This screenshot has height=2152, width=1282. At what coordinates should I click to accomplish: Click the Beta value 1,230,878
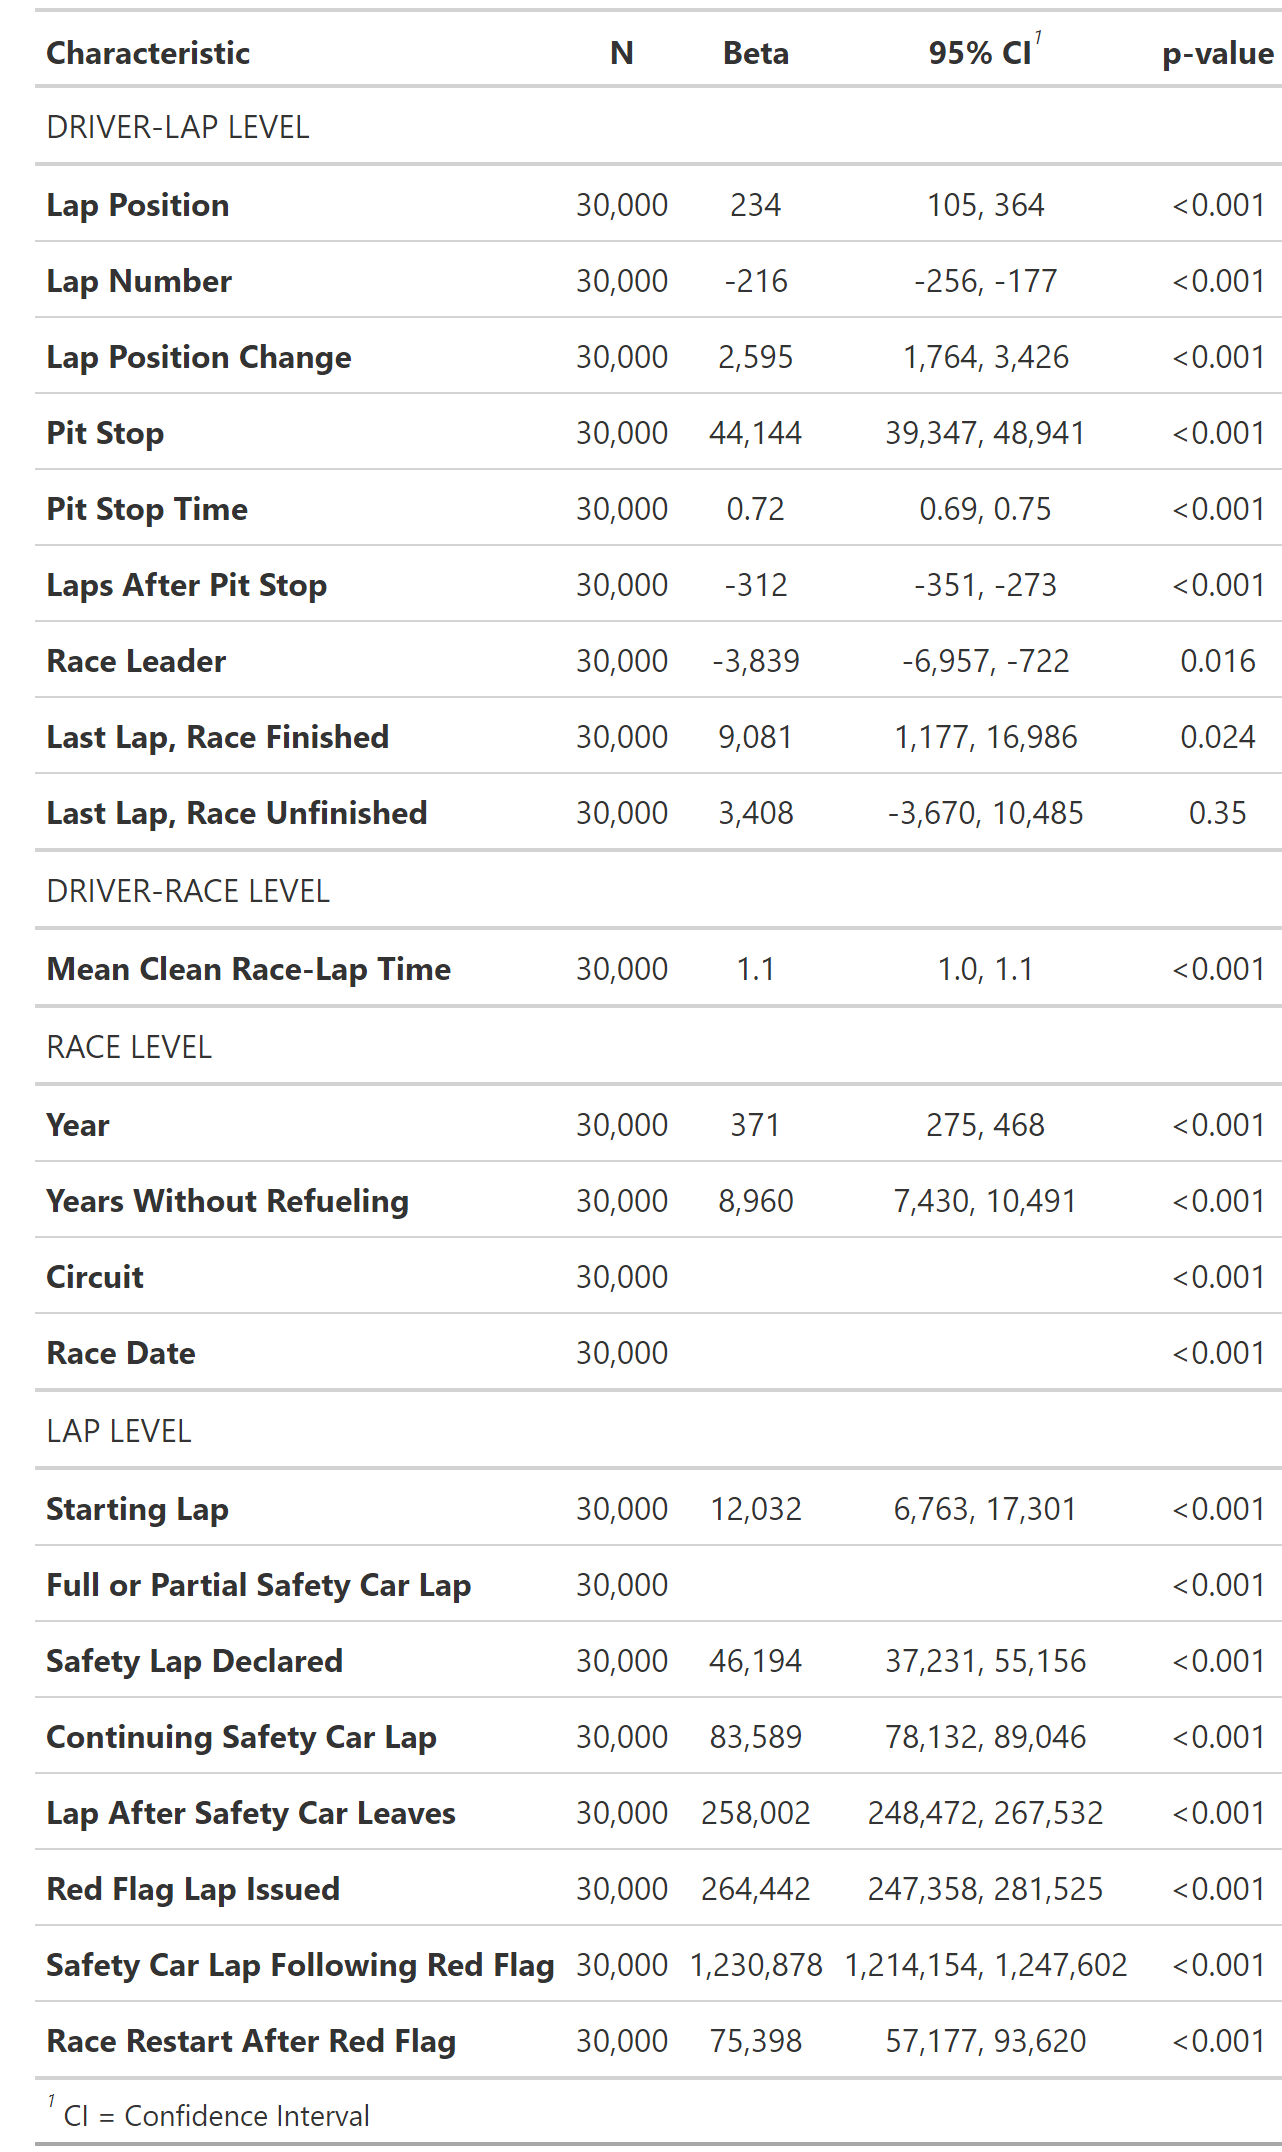755,1965
